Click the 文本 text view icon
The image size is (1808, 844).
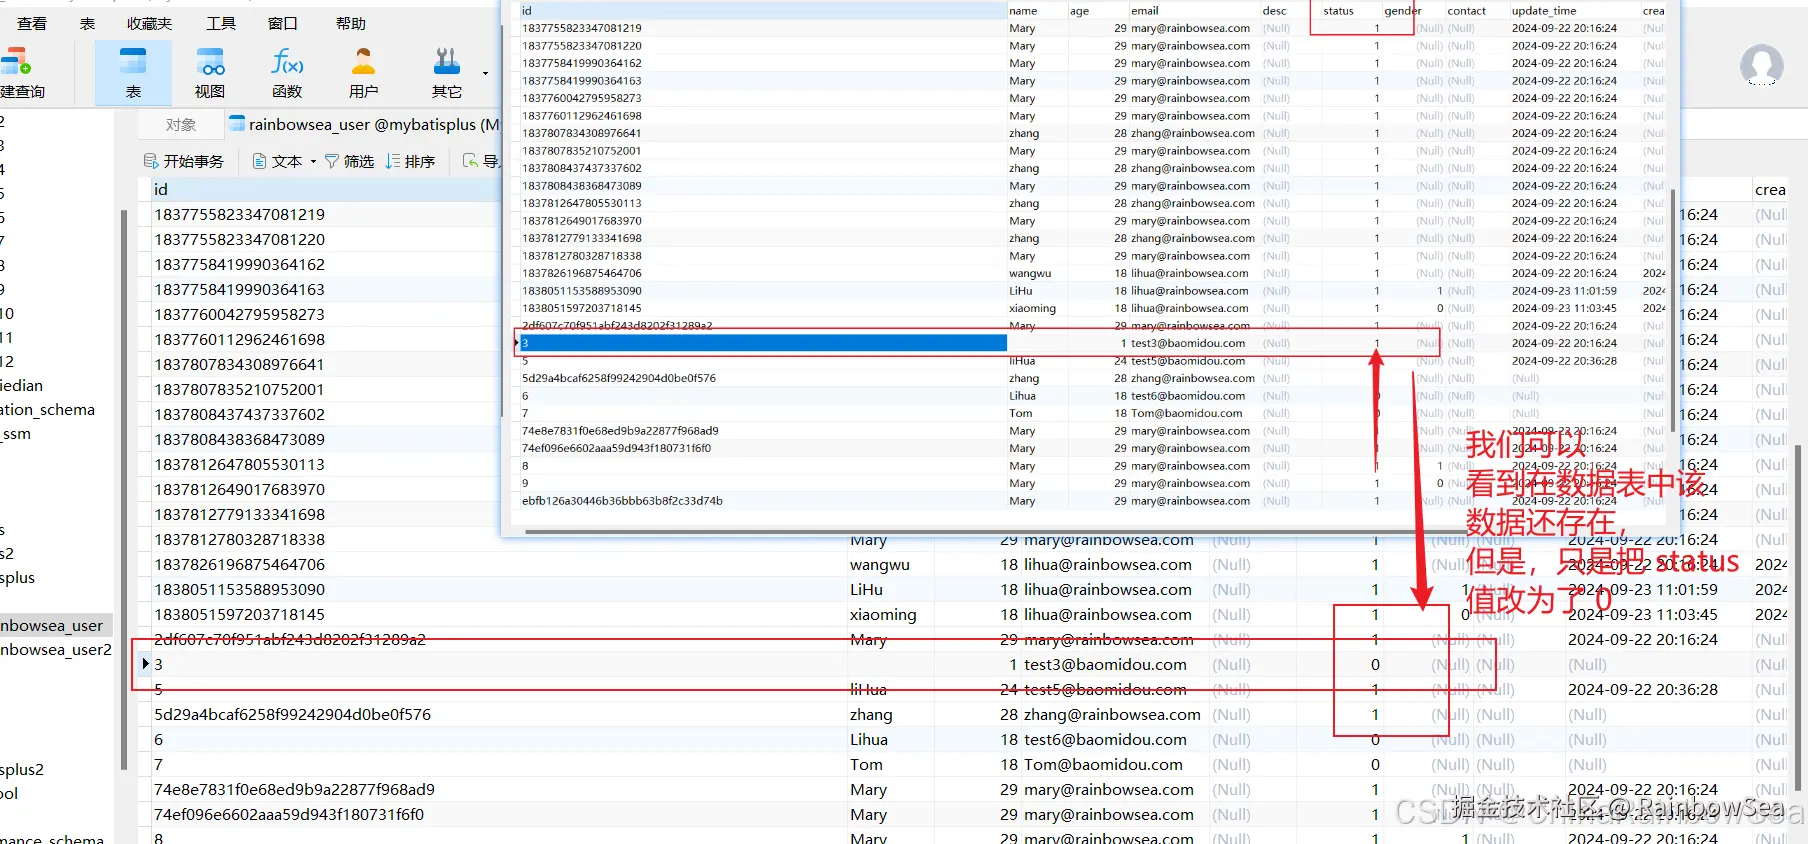tap(260, 161)
